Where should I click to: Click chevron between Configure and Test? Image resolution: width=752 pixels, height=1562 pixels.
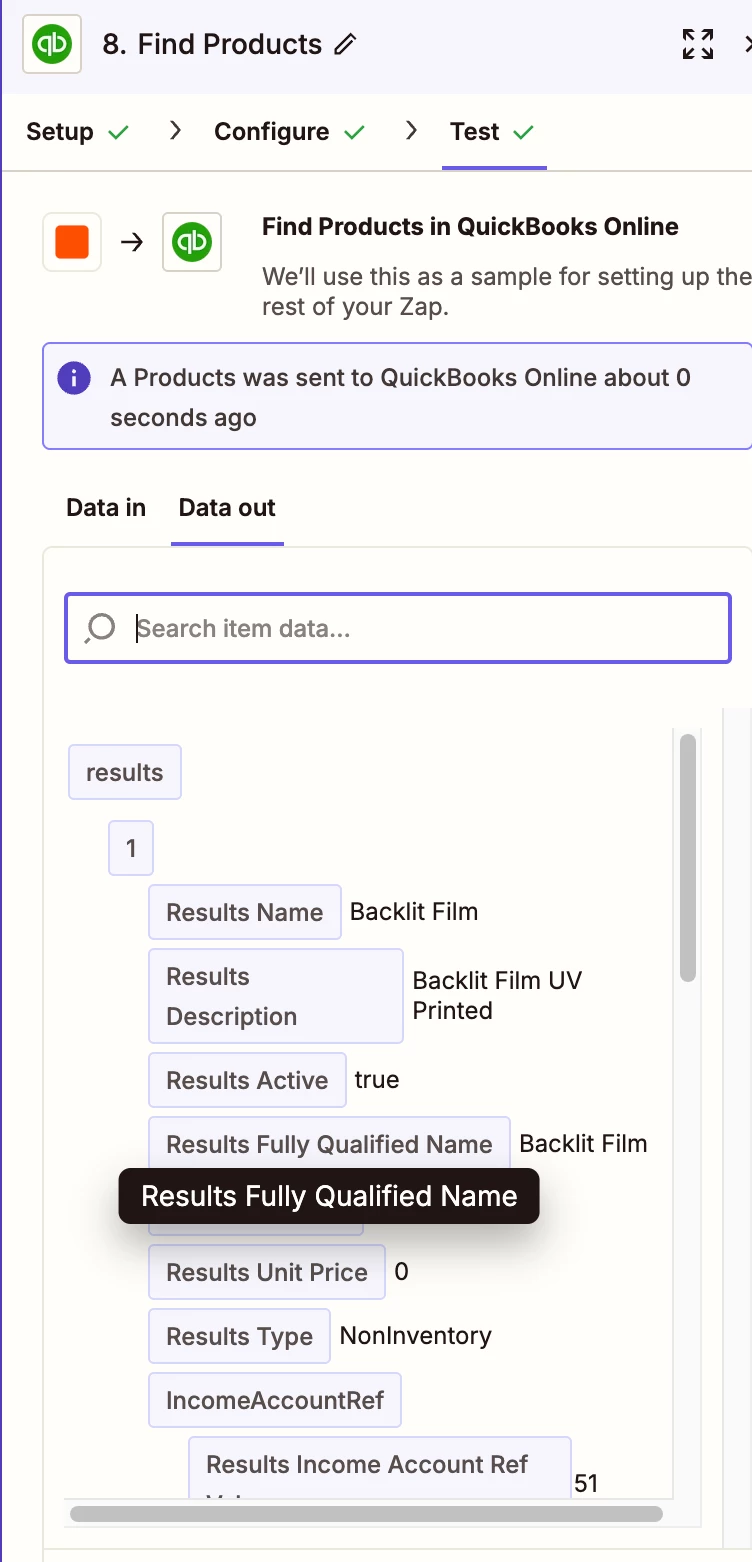click(x=411, y=131)
